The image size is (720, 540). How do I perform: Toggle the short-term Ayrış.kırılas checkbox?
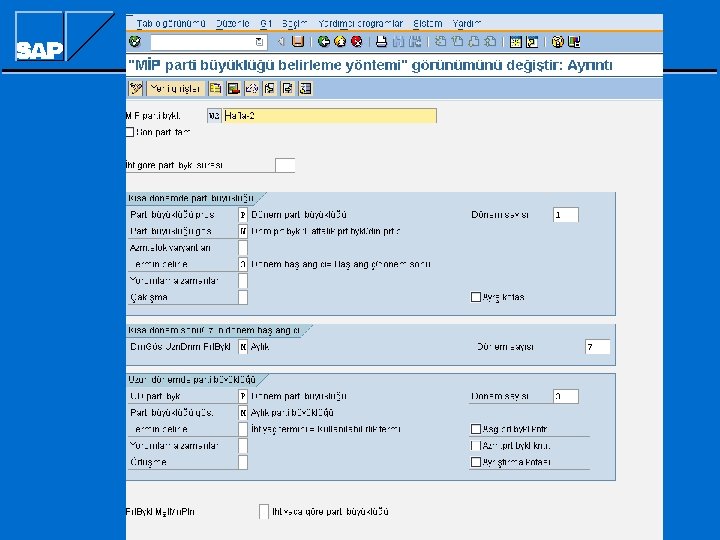476,297
